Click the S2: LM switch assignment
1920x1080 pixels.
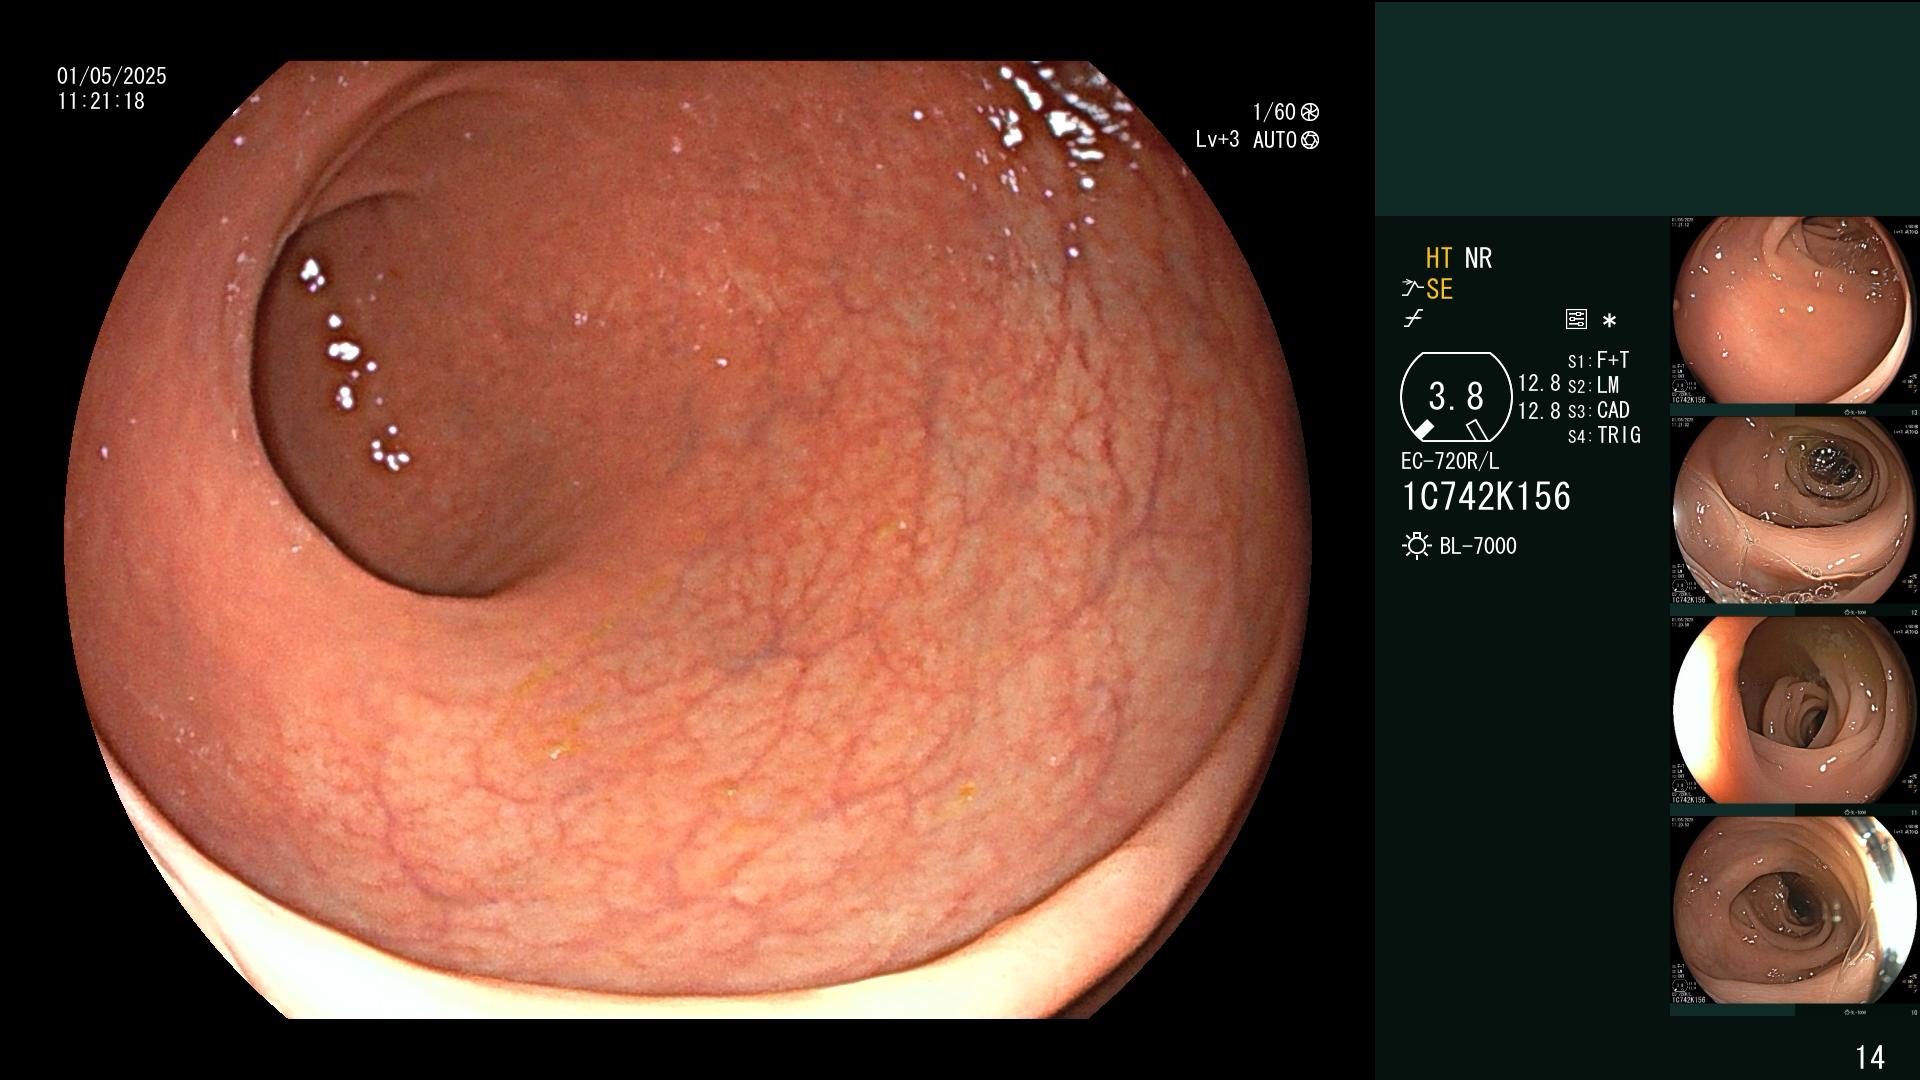click(1593, 385)
